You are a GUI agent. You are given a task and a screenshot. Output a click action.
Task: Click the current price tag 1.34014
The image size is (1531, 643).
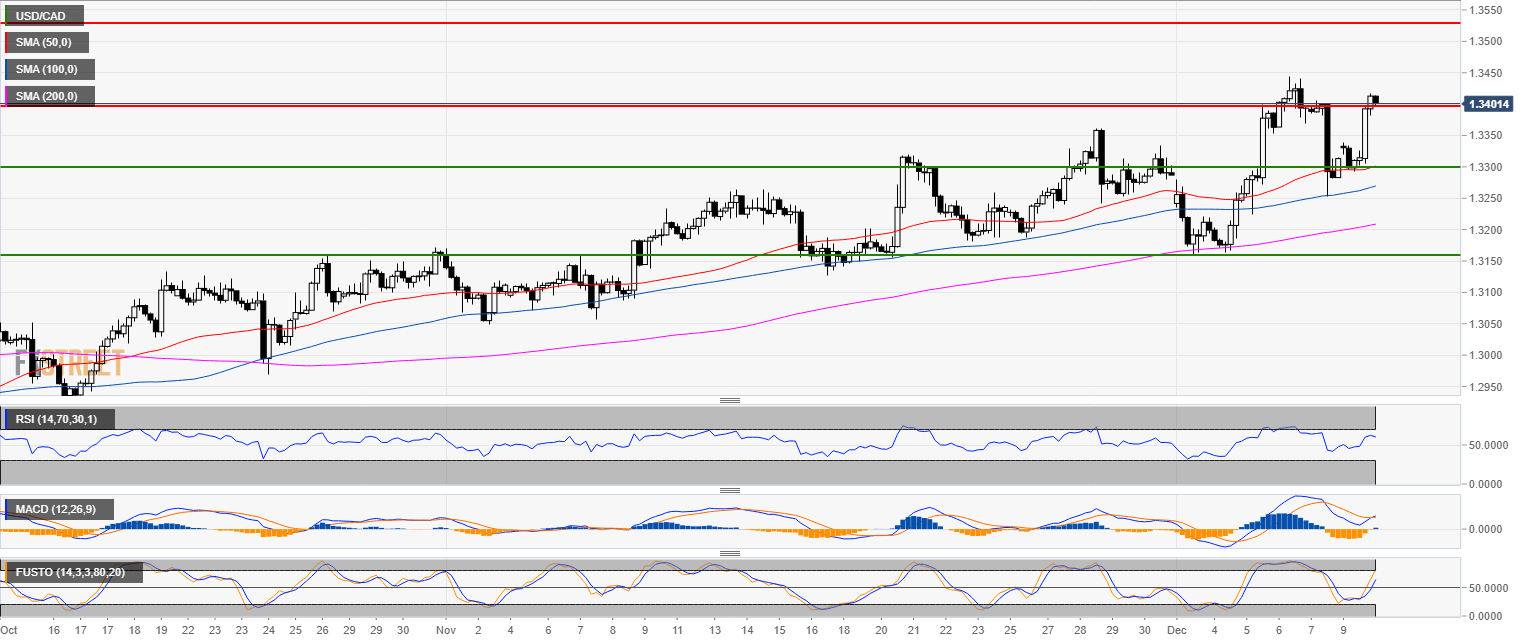tap(1489, 103)
